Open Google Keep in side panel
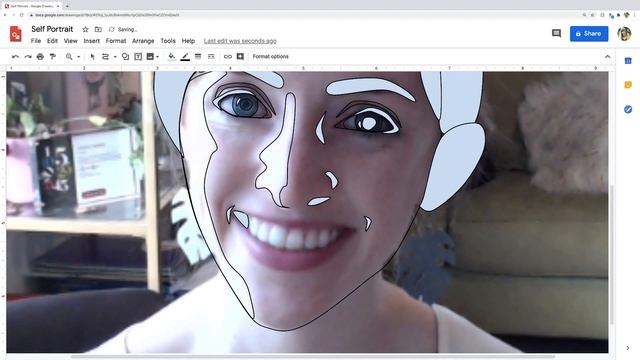Image resolution: width=640 pixels, height=360 pixels. coord(628,85)
